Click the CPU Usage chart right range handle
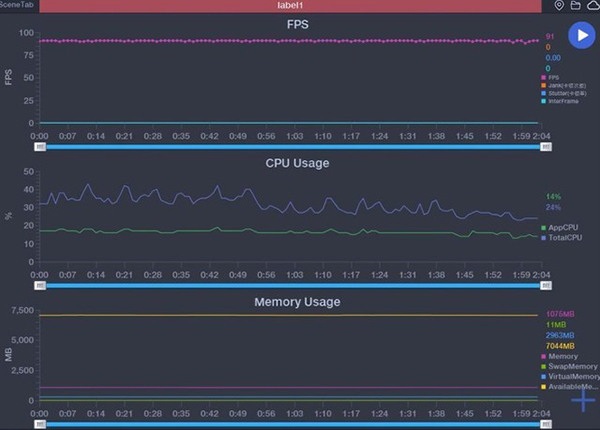Image resolution: width=600 pixels, height=430 pixels. click(546, 285)
